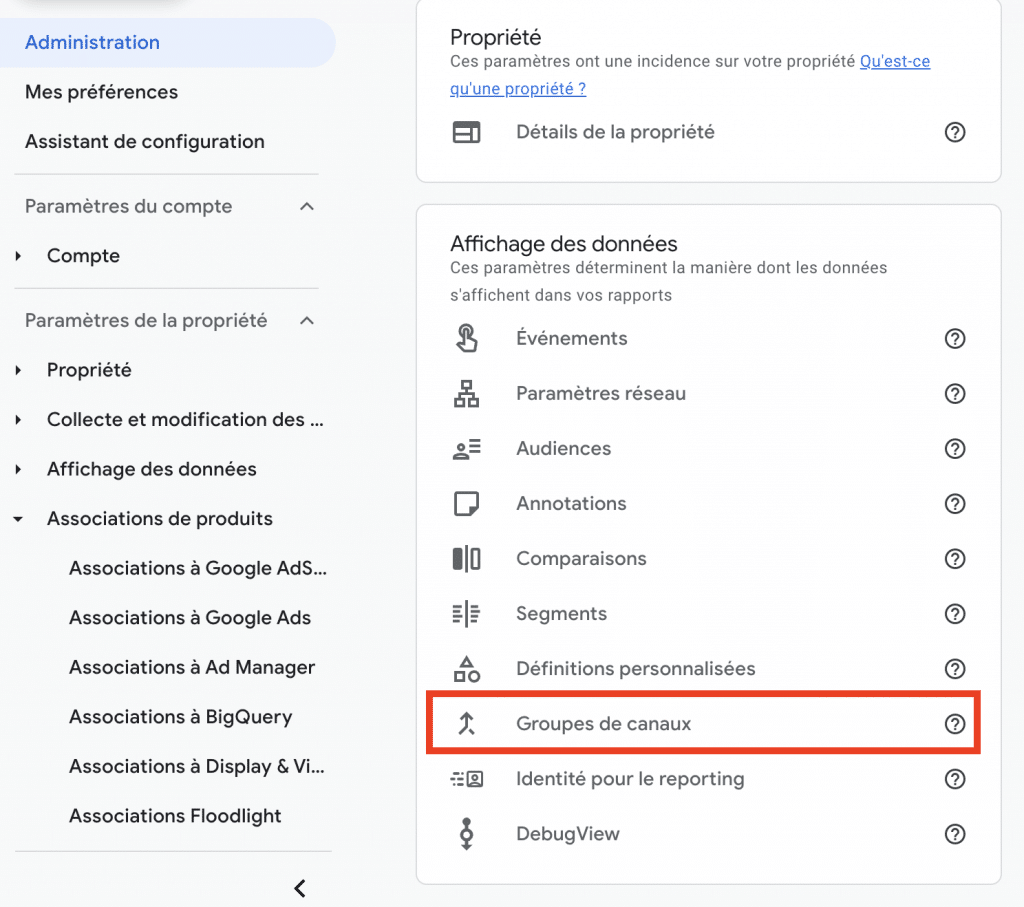The height and width of the screenshot is (907, 1024).
Task: Click the Définitions personnalisées shapes icon
Action: point(466,669)
